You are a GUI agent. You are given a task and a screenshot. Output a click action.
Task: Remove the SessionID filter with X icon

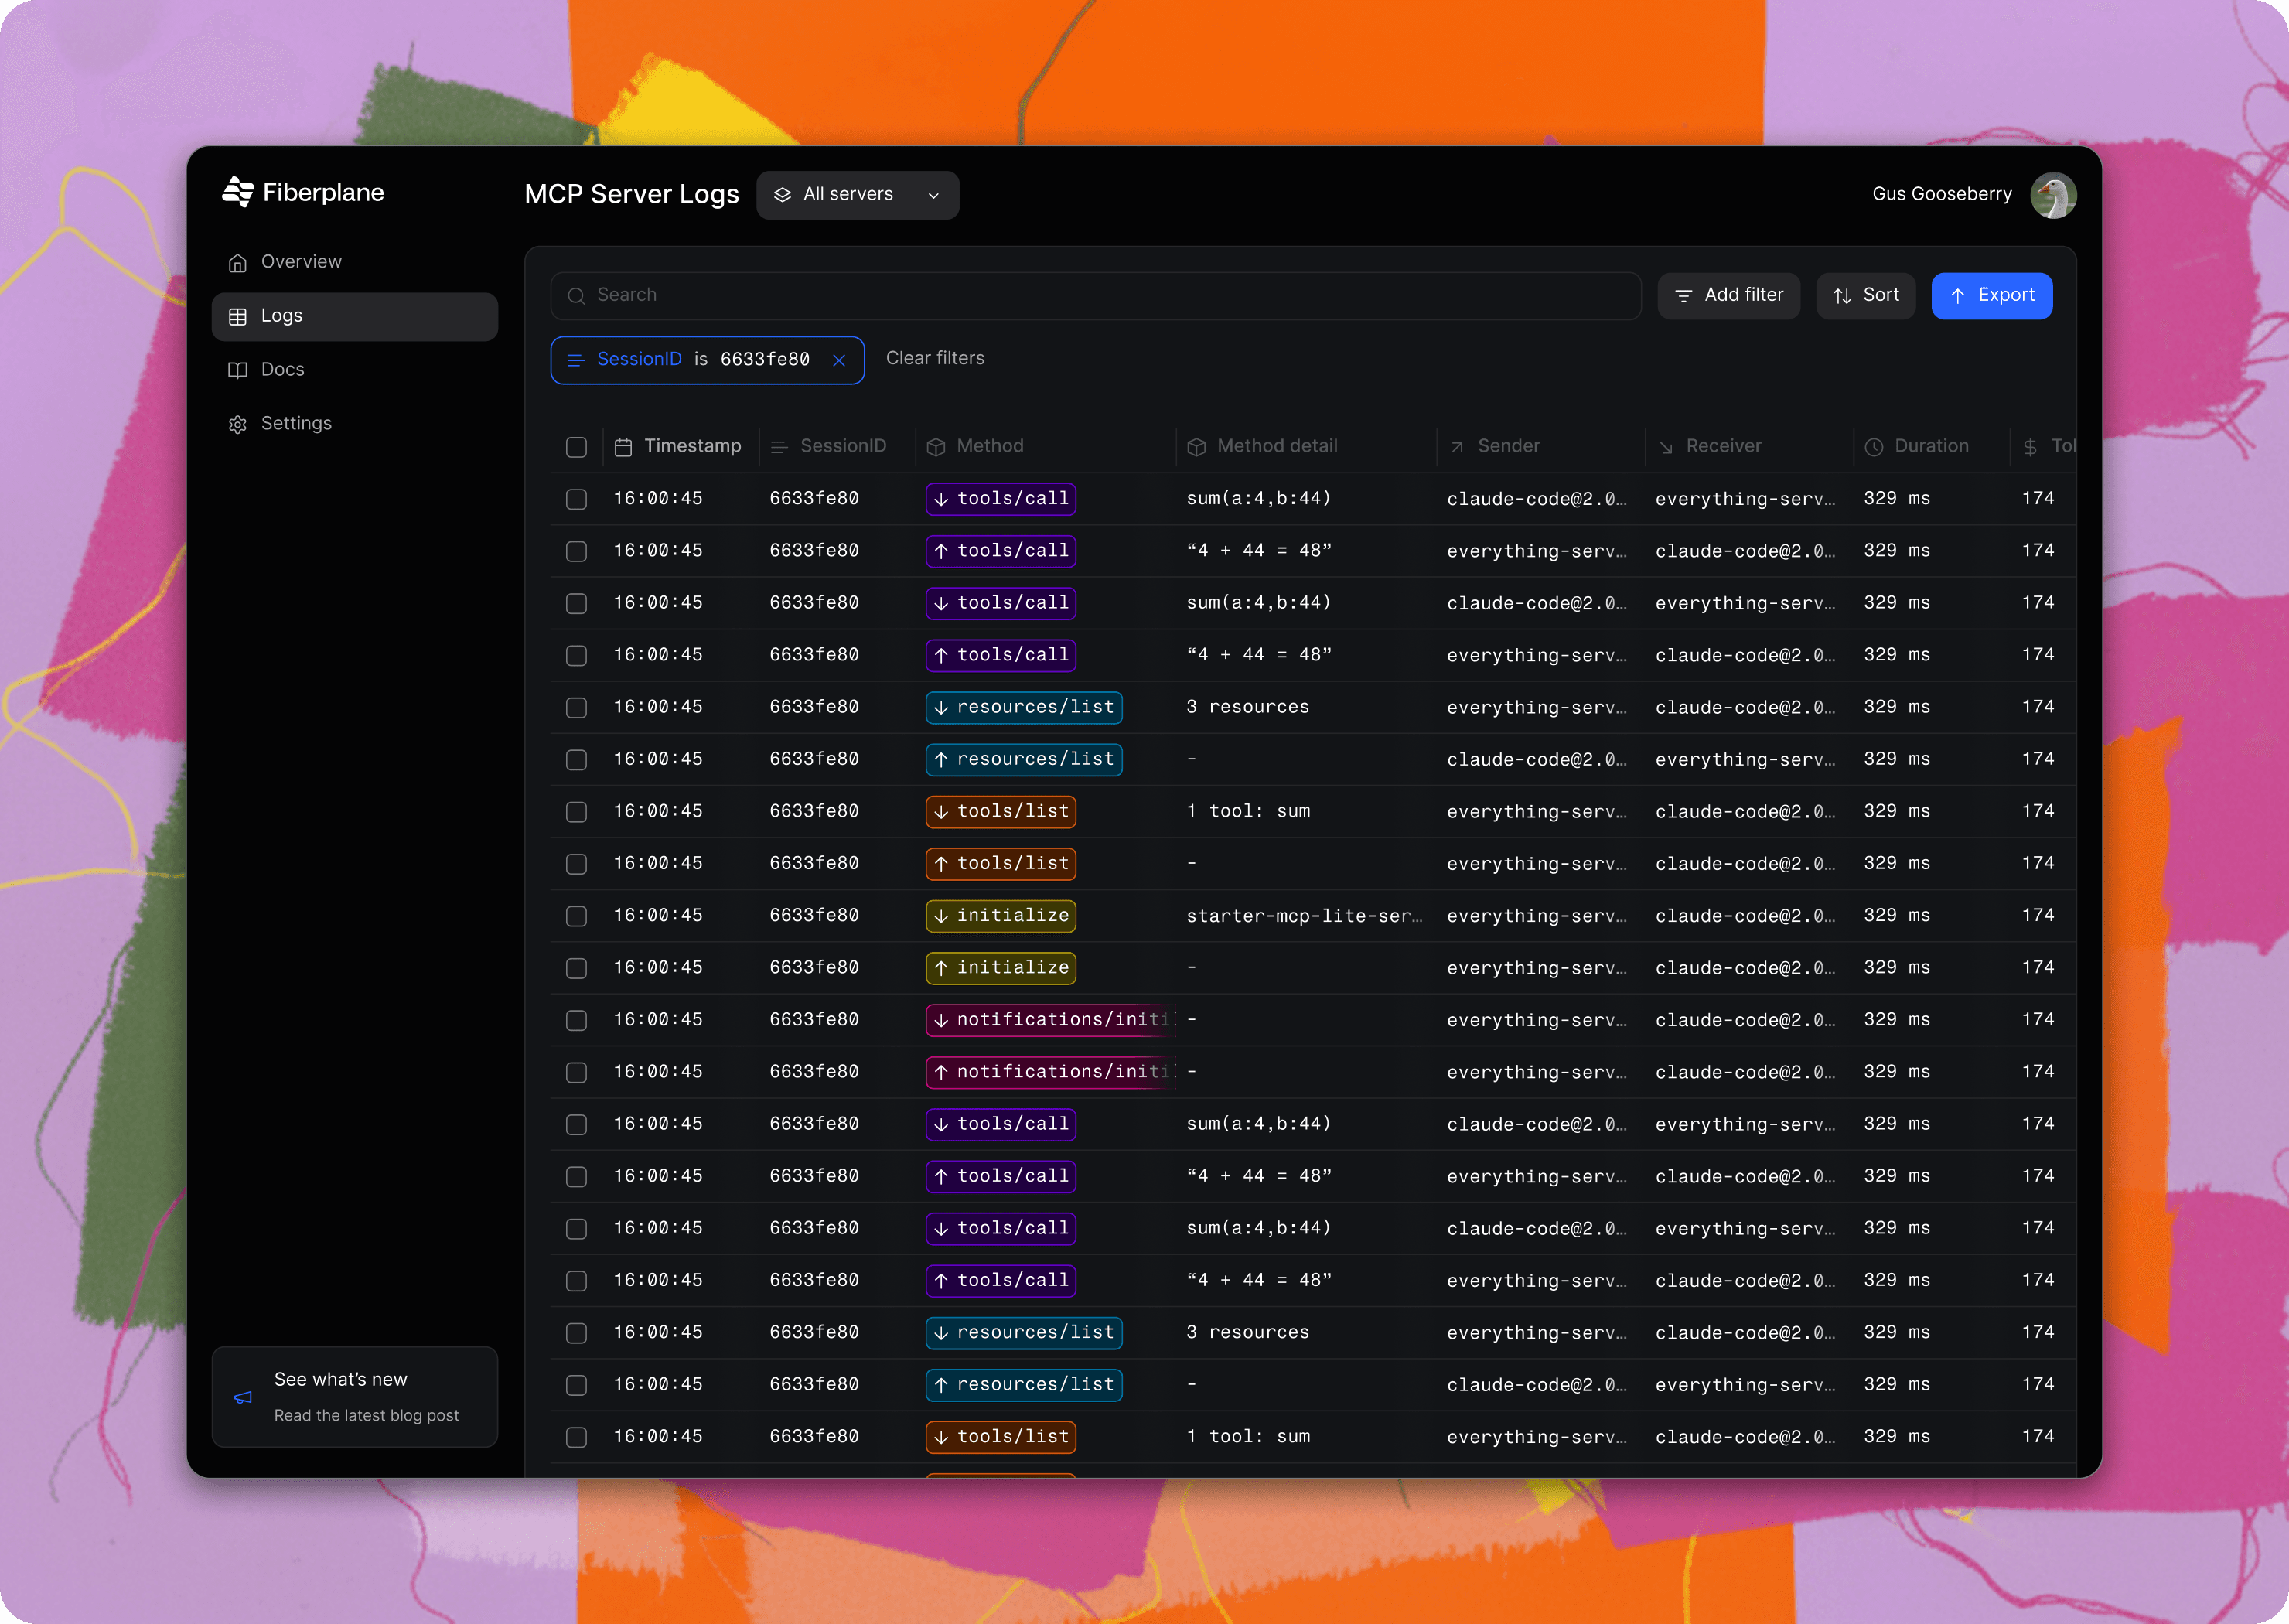click(839, 360)
